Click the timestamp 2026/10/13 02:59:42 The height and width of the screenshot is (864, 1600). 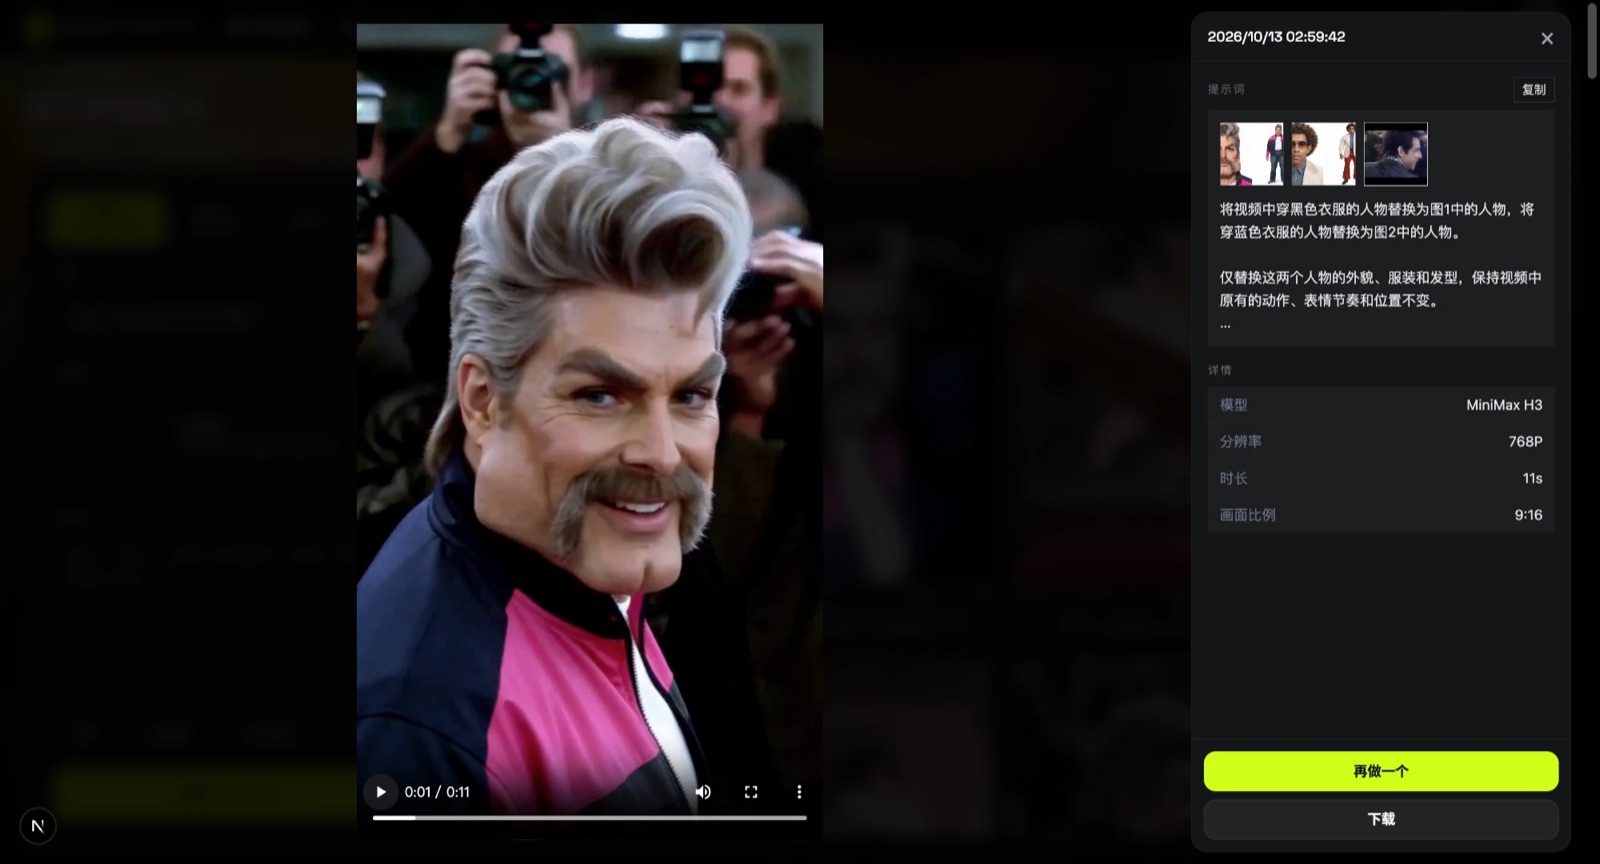tap(1276, 37)
